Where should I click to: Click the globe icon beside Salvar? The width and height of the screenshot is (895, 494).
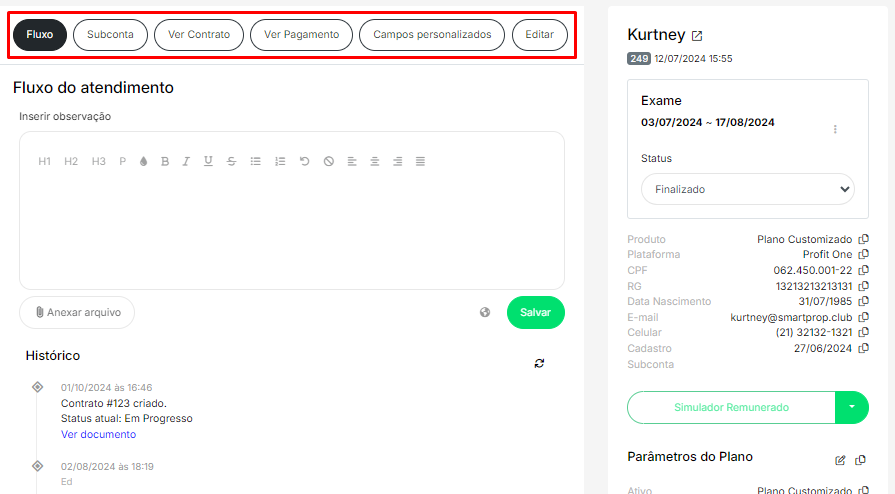[485, 312]
